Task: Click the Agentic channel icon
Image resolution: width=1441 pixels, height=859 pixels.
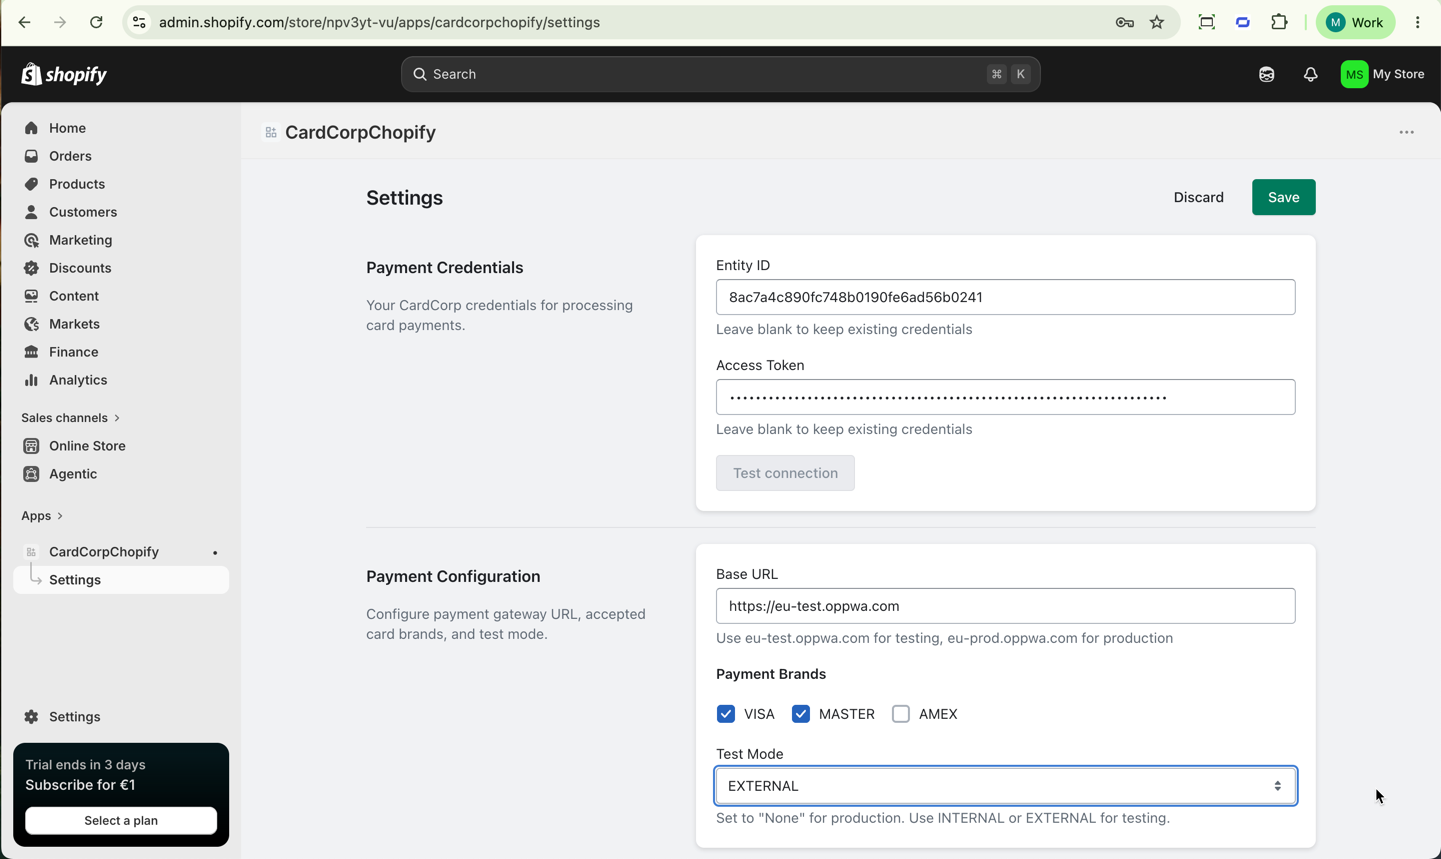Action: 31,474
